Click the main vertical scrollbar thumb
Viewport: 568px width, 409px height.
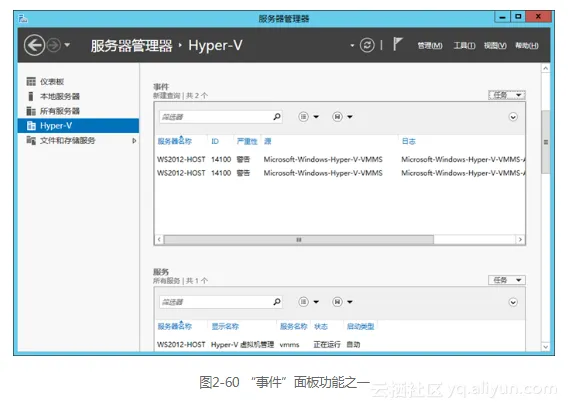tap(546, 142)
